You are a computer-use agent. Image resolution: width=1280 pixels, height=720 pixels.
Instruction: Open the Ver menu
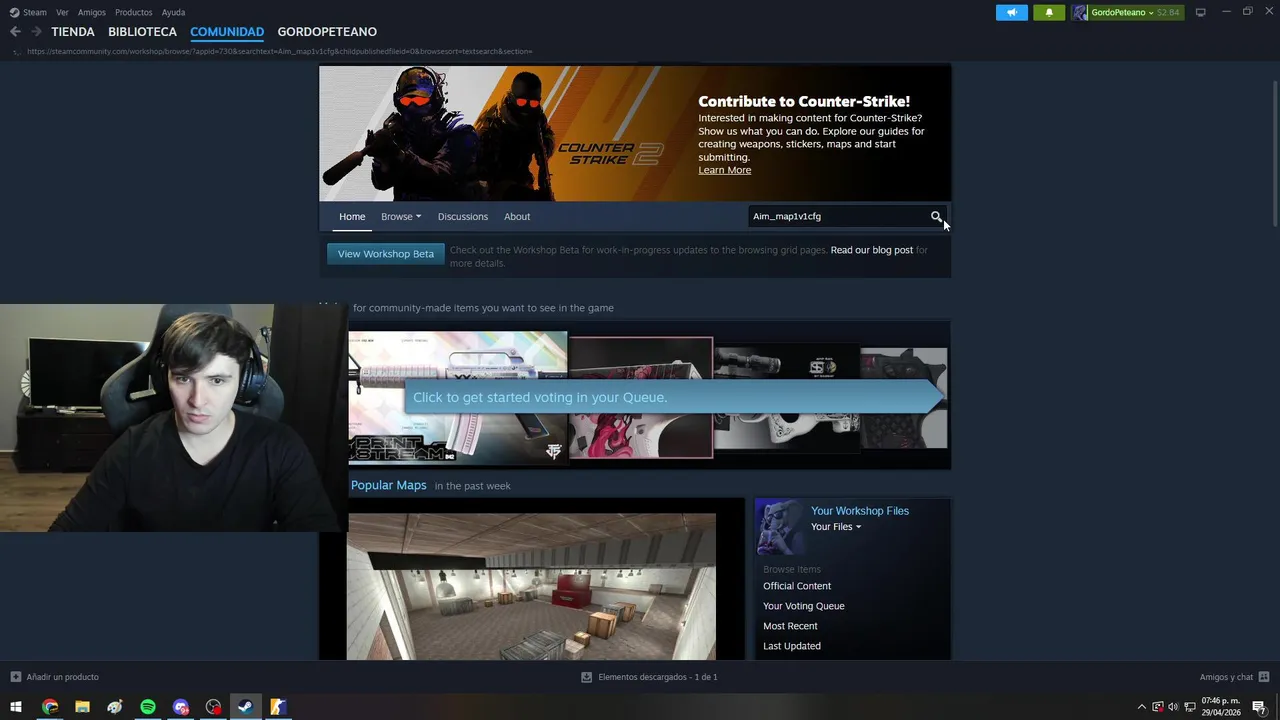[62, 12]
